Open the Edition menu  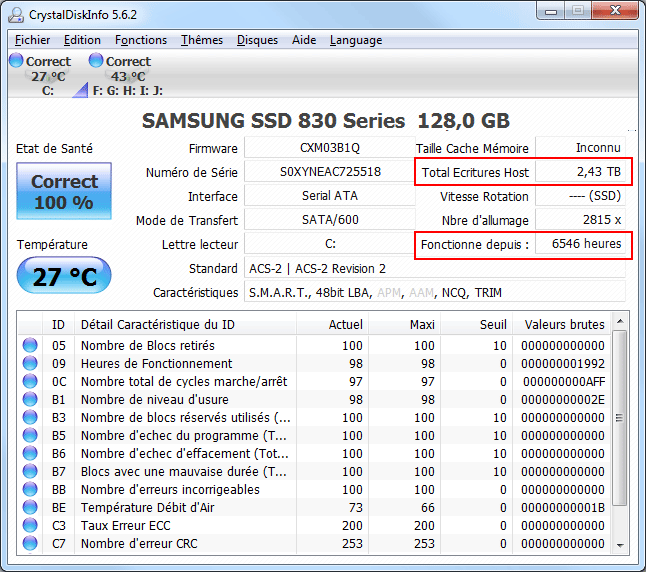click(82, 40)
